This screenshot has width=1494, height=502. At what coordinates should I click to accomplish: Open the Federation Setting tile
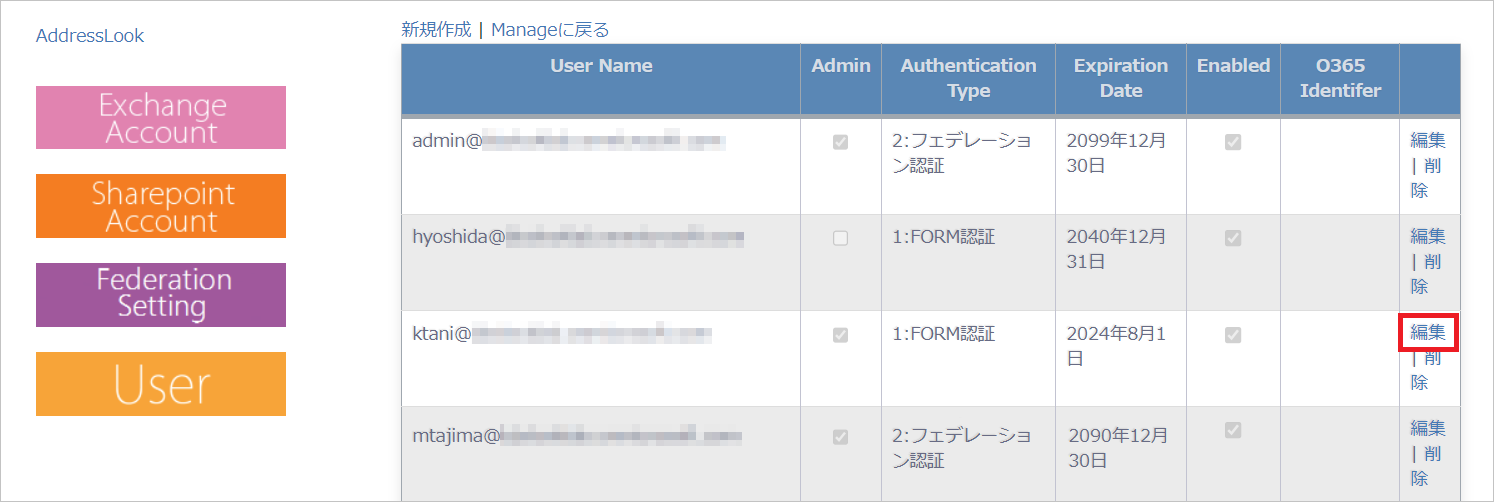click(x=161, y=295)
